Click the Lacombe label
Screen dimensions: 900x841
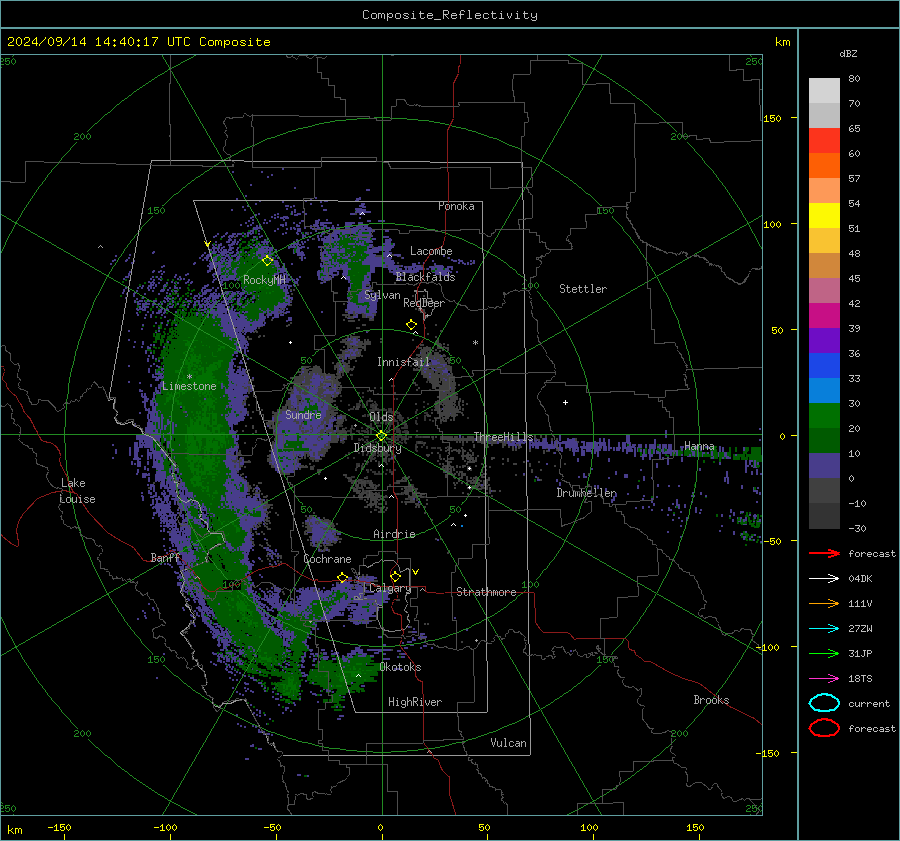[x=431, y=251]
